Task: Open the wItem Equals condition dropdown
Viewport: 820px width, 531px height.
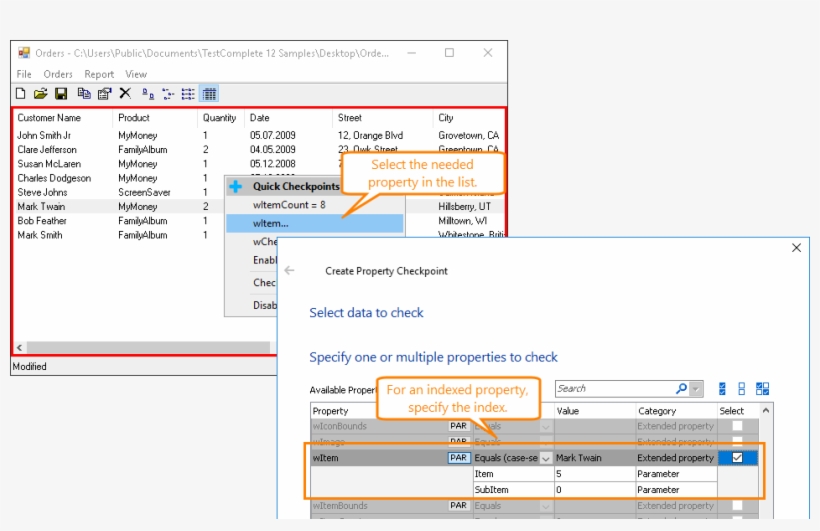Action: (546, 458)
